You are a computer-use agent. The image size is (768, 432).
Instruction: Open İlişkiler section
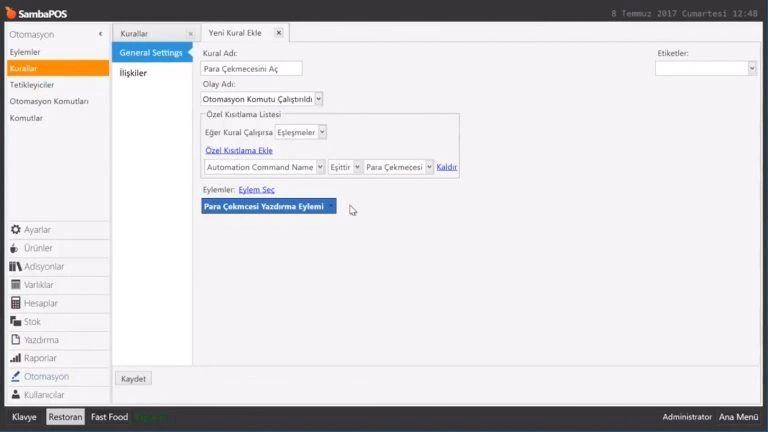[133, 73]
